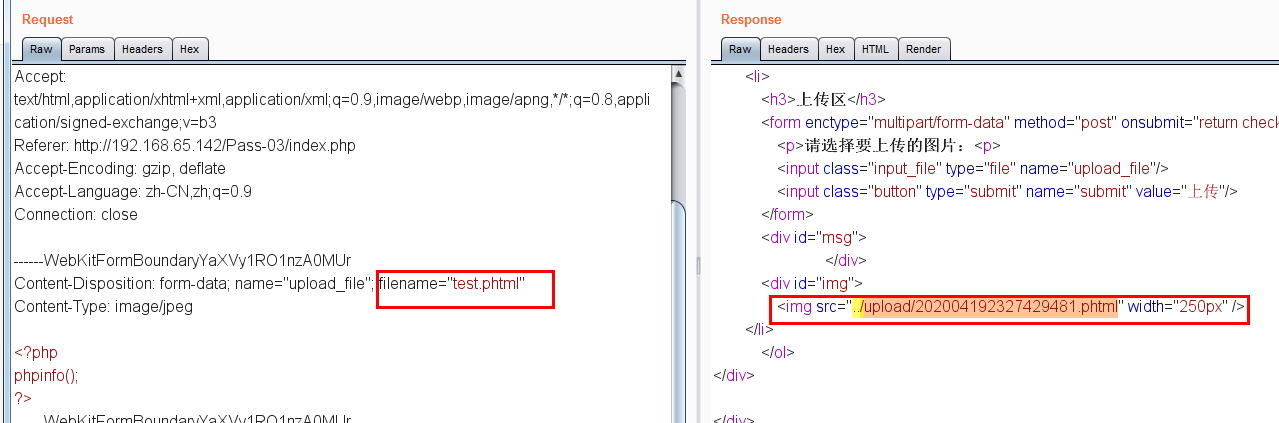The width and height of the screenshot is (1279, 423).
Task: Click the <?php line in request body
Action: 36,353
